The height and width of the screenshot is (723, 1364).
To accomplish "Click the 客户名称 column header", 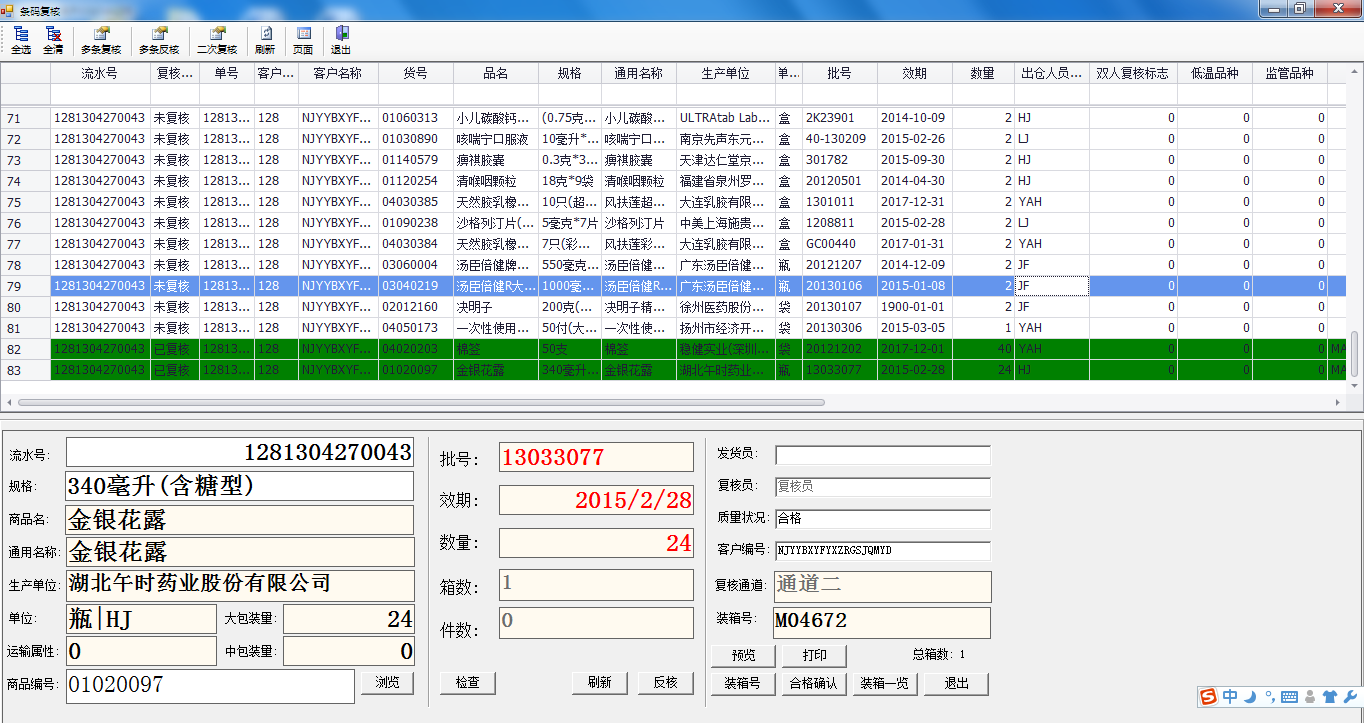I will [338, 73].
